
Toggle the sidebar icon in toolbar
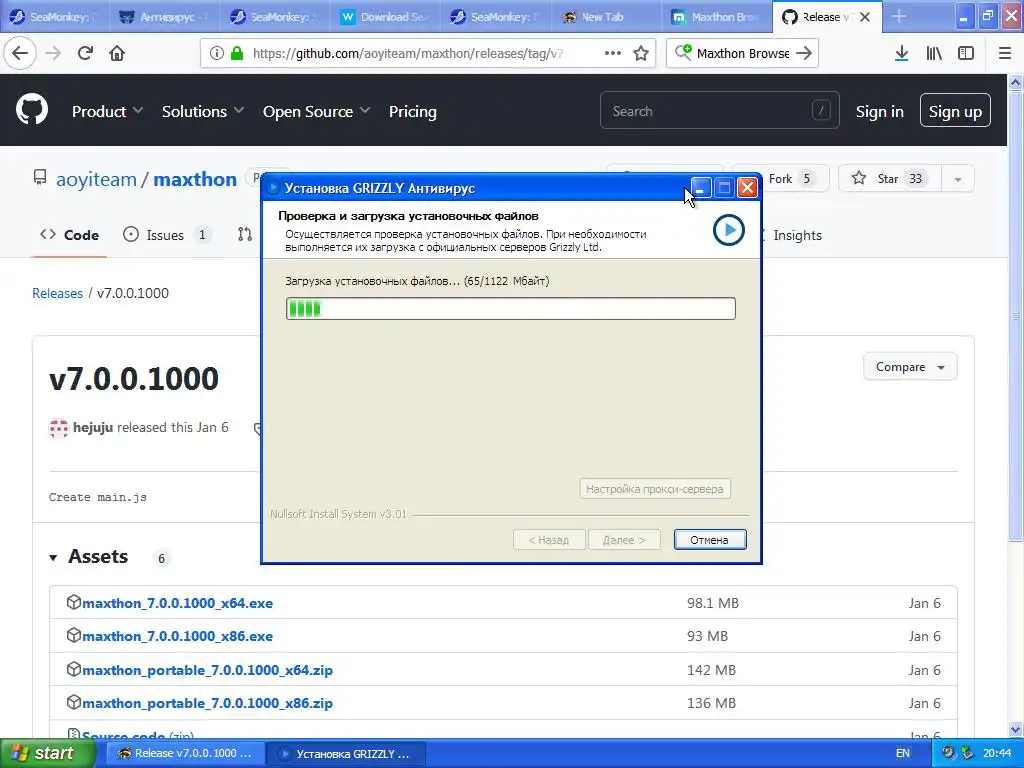click(x=966, y=53)
